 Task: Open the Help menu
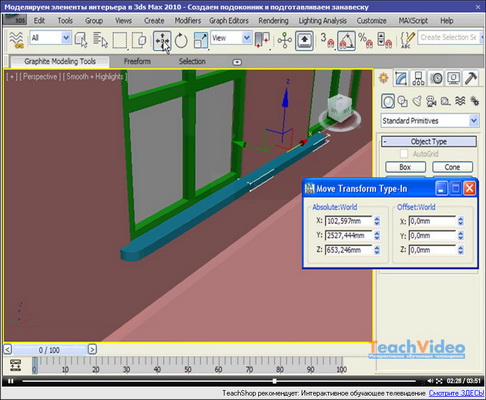[447, 21]
